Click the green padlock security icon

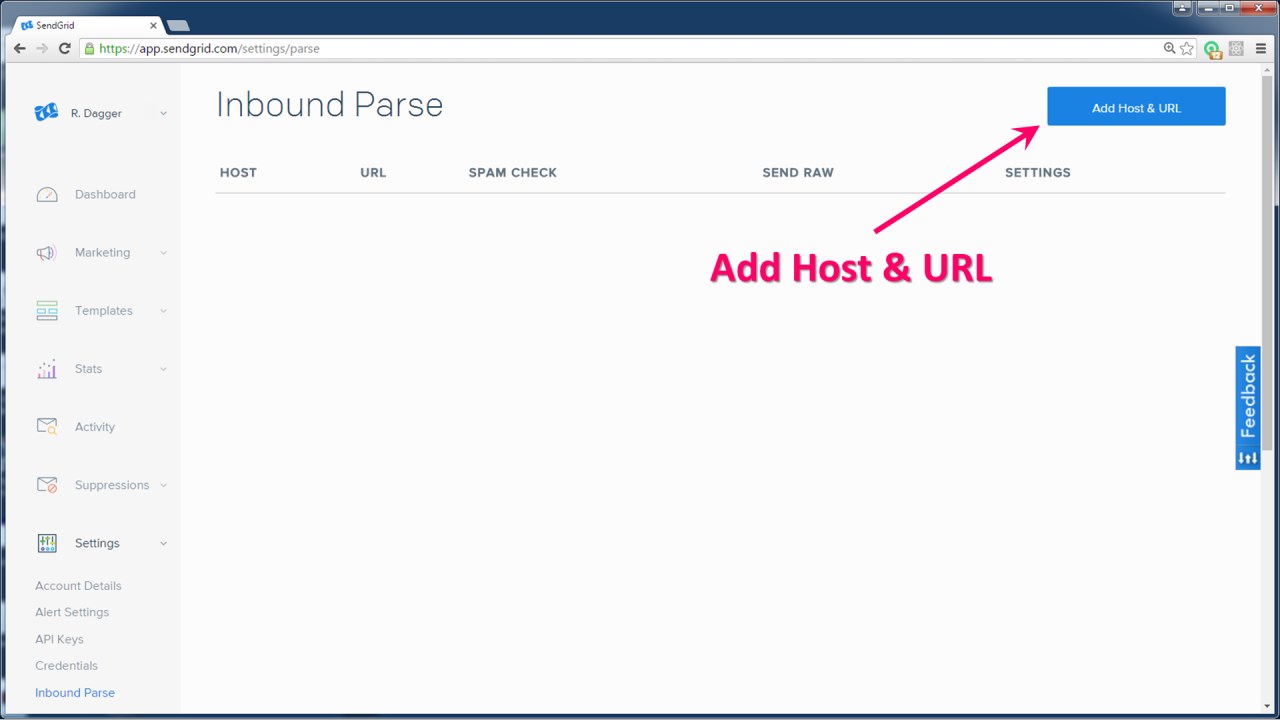(90, 48)
